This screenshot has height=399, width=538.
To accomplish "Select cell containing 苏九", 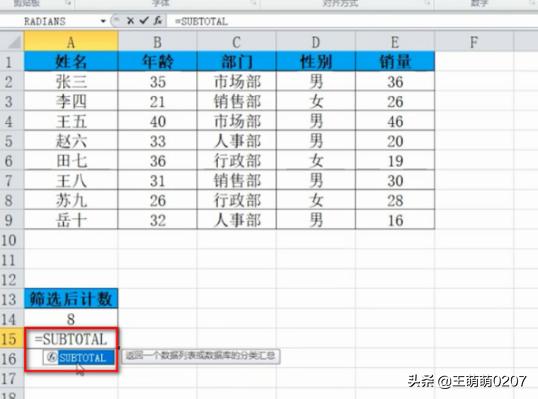I will [x=71, y=200].
